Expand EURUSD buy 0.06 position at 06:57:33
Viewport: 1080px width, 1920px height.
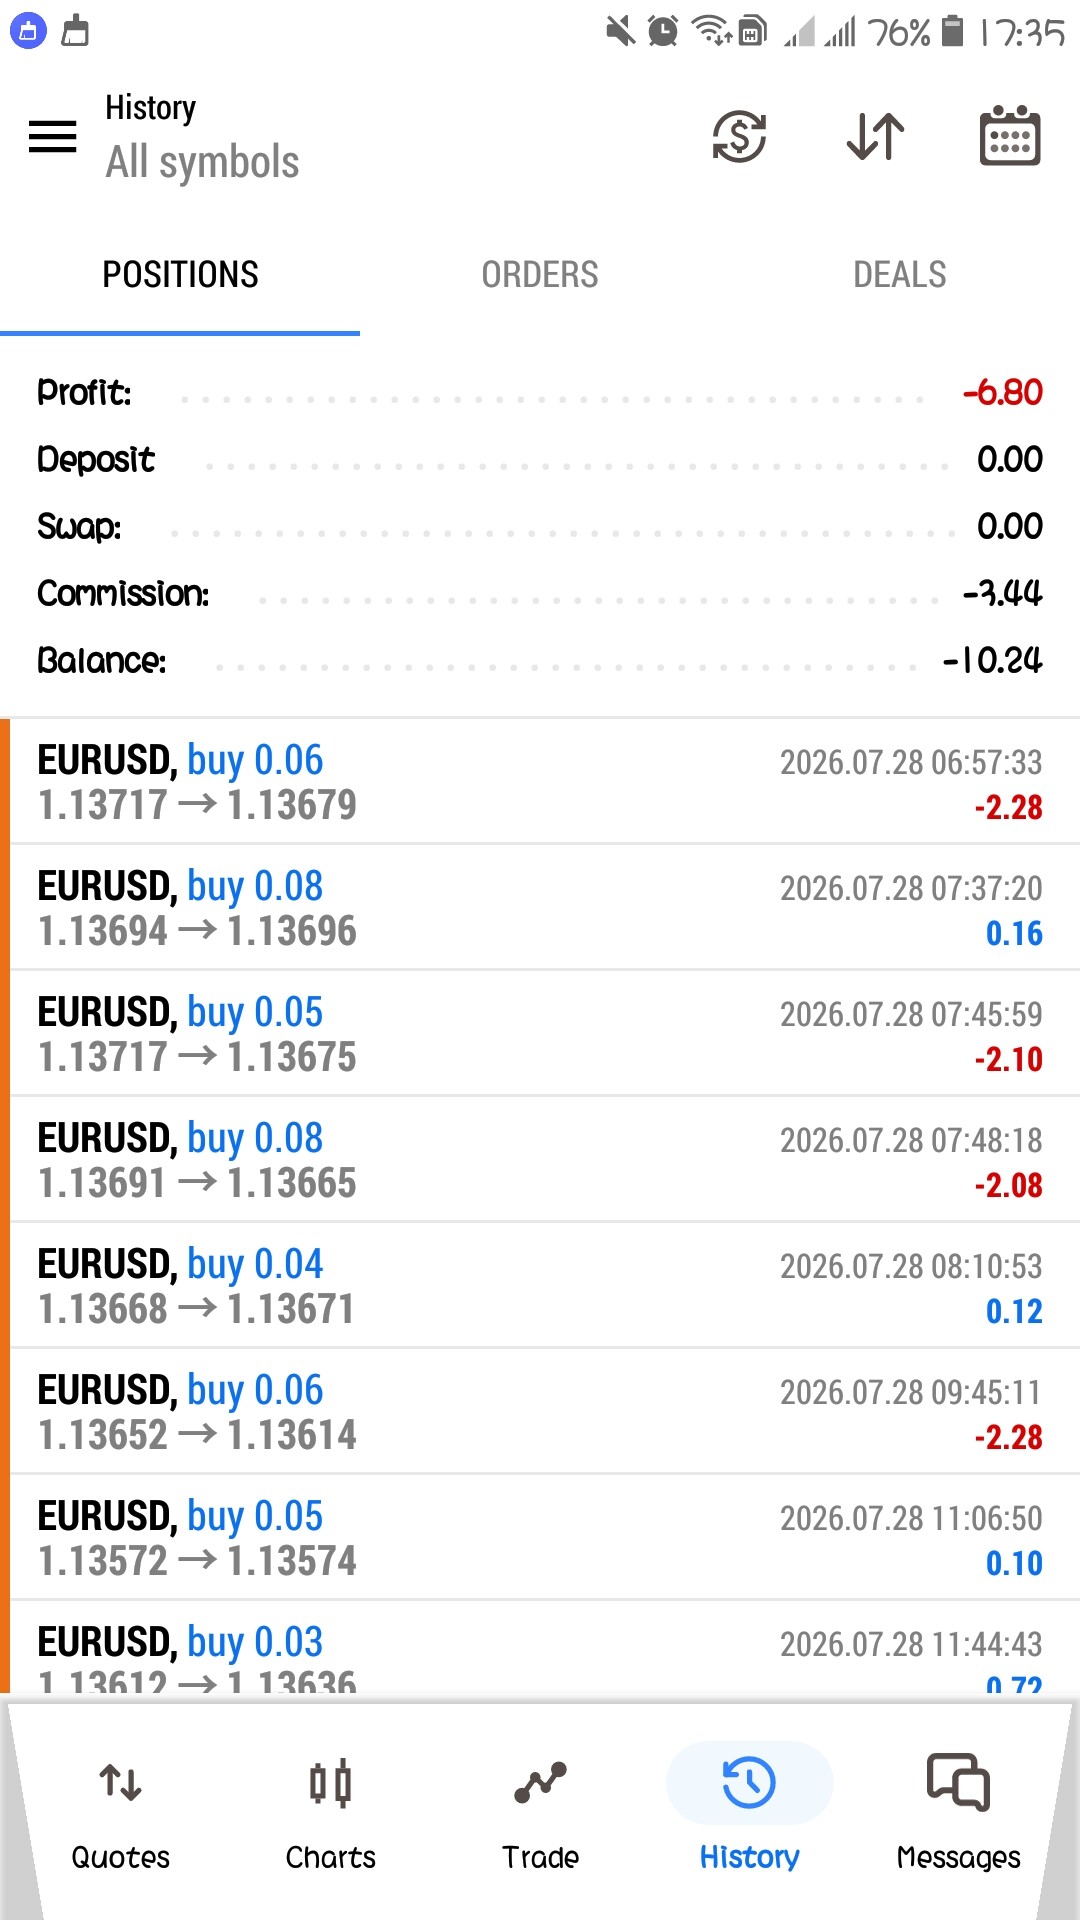pos(540,781)
